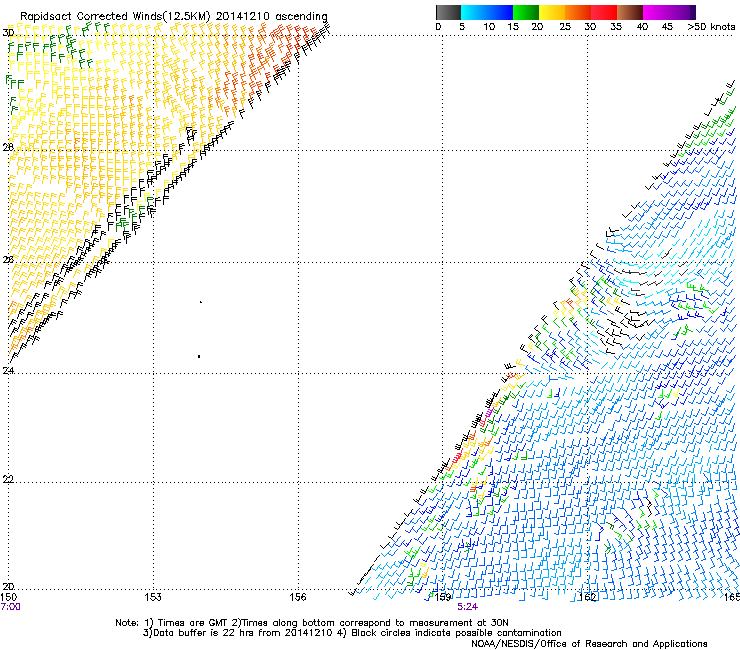The width and height of the screenshot is (740, 650).
Task: Click the '10' legend scale label
Action: 489,27
